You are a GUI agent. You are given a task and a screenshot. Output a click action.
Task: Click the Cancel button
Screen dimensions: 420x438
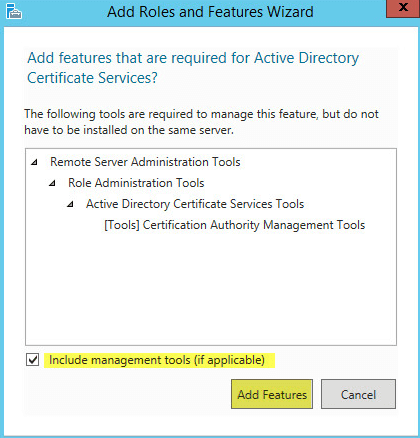point(358,394)
